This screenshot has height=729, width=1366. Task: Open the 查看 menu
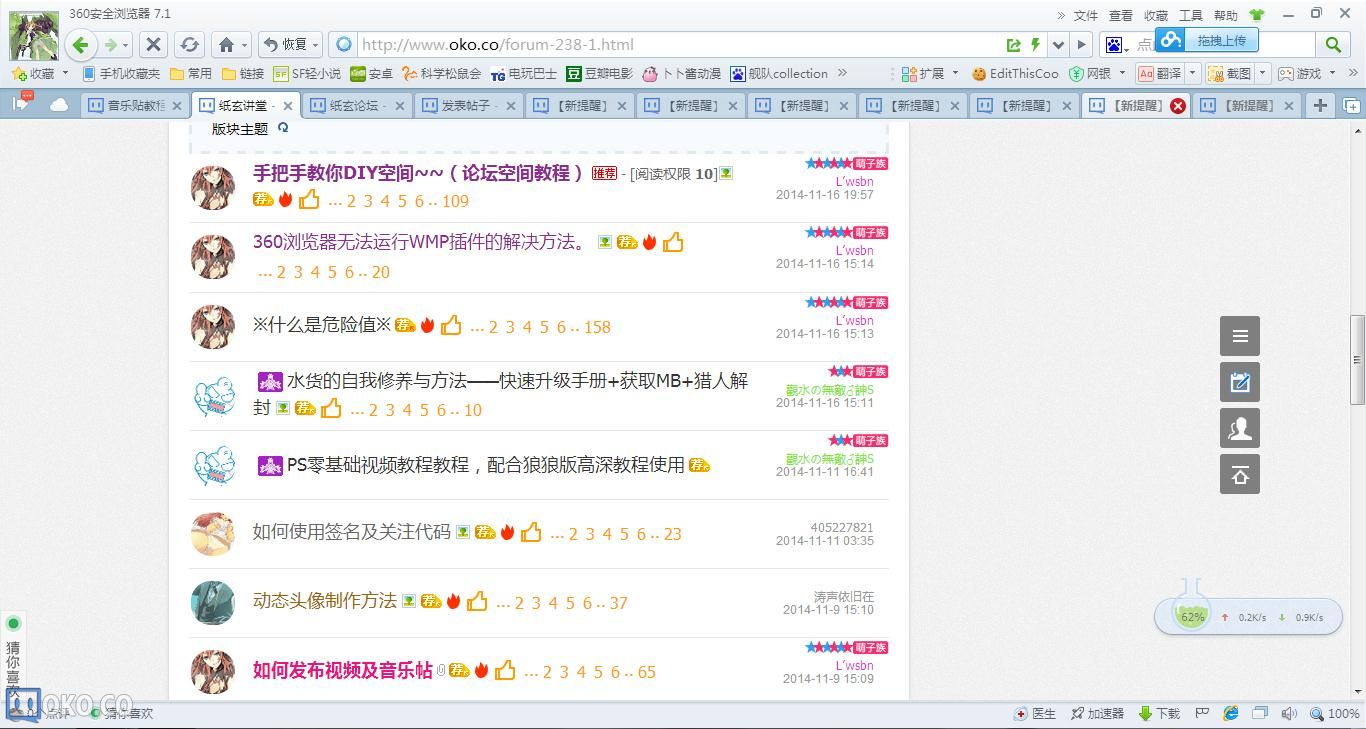point(1121,15)
